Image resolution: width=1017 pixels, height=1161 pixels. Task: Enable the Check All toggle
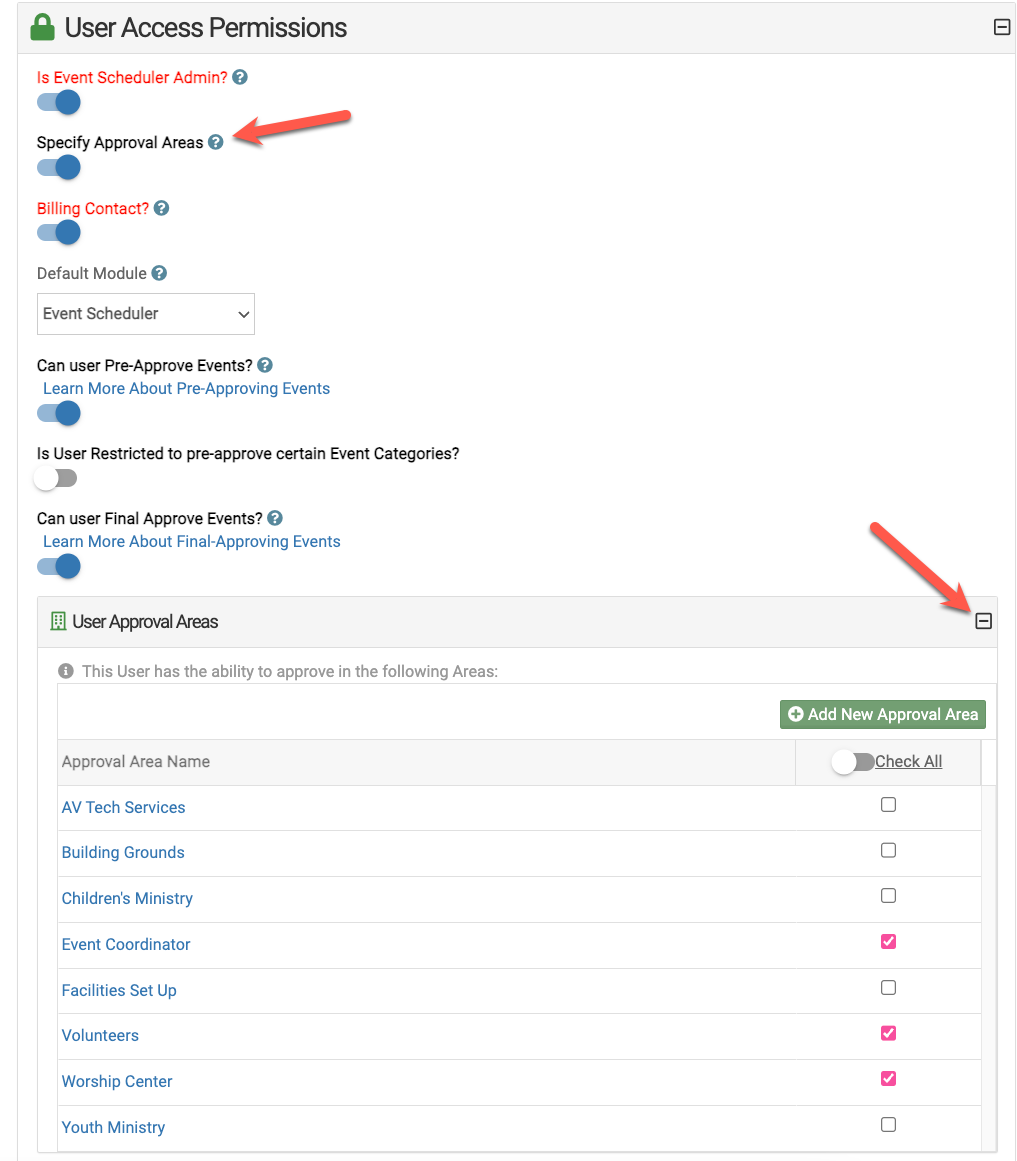853,761
